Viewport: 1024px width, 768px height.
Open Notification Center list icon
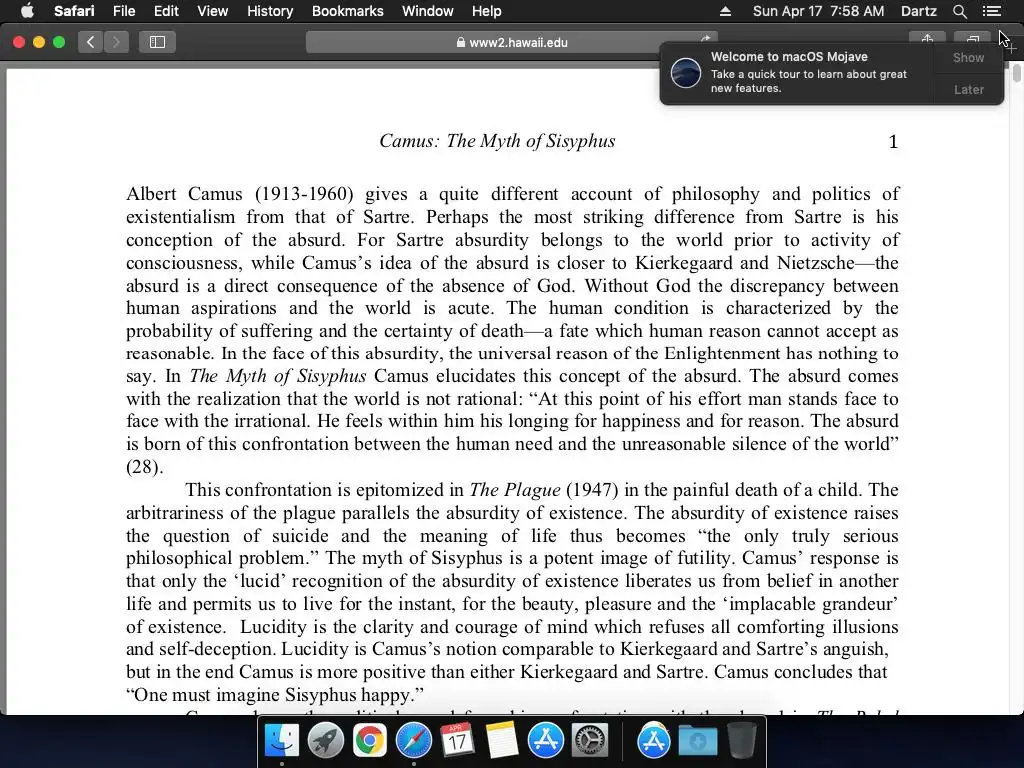point(991,11)
